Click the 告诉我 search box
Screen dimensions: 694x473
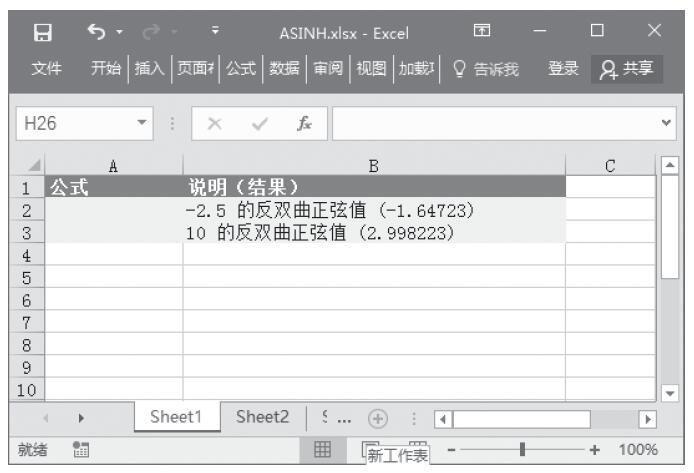pos(484,69)
